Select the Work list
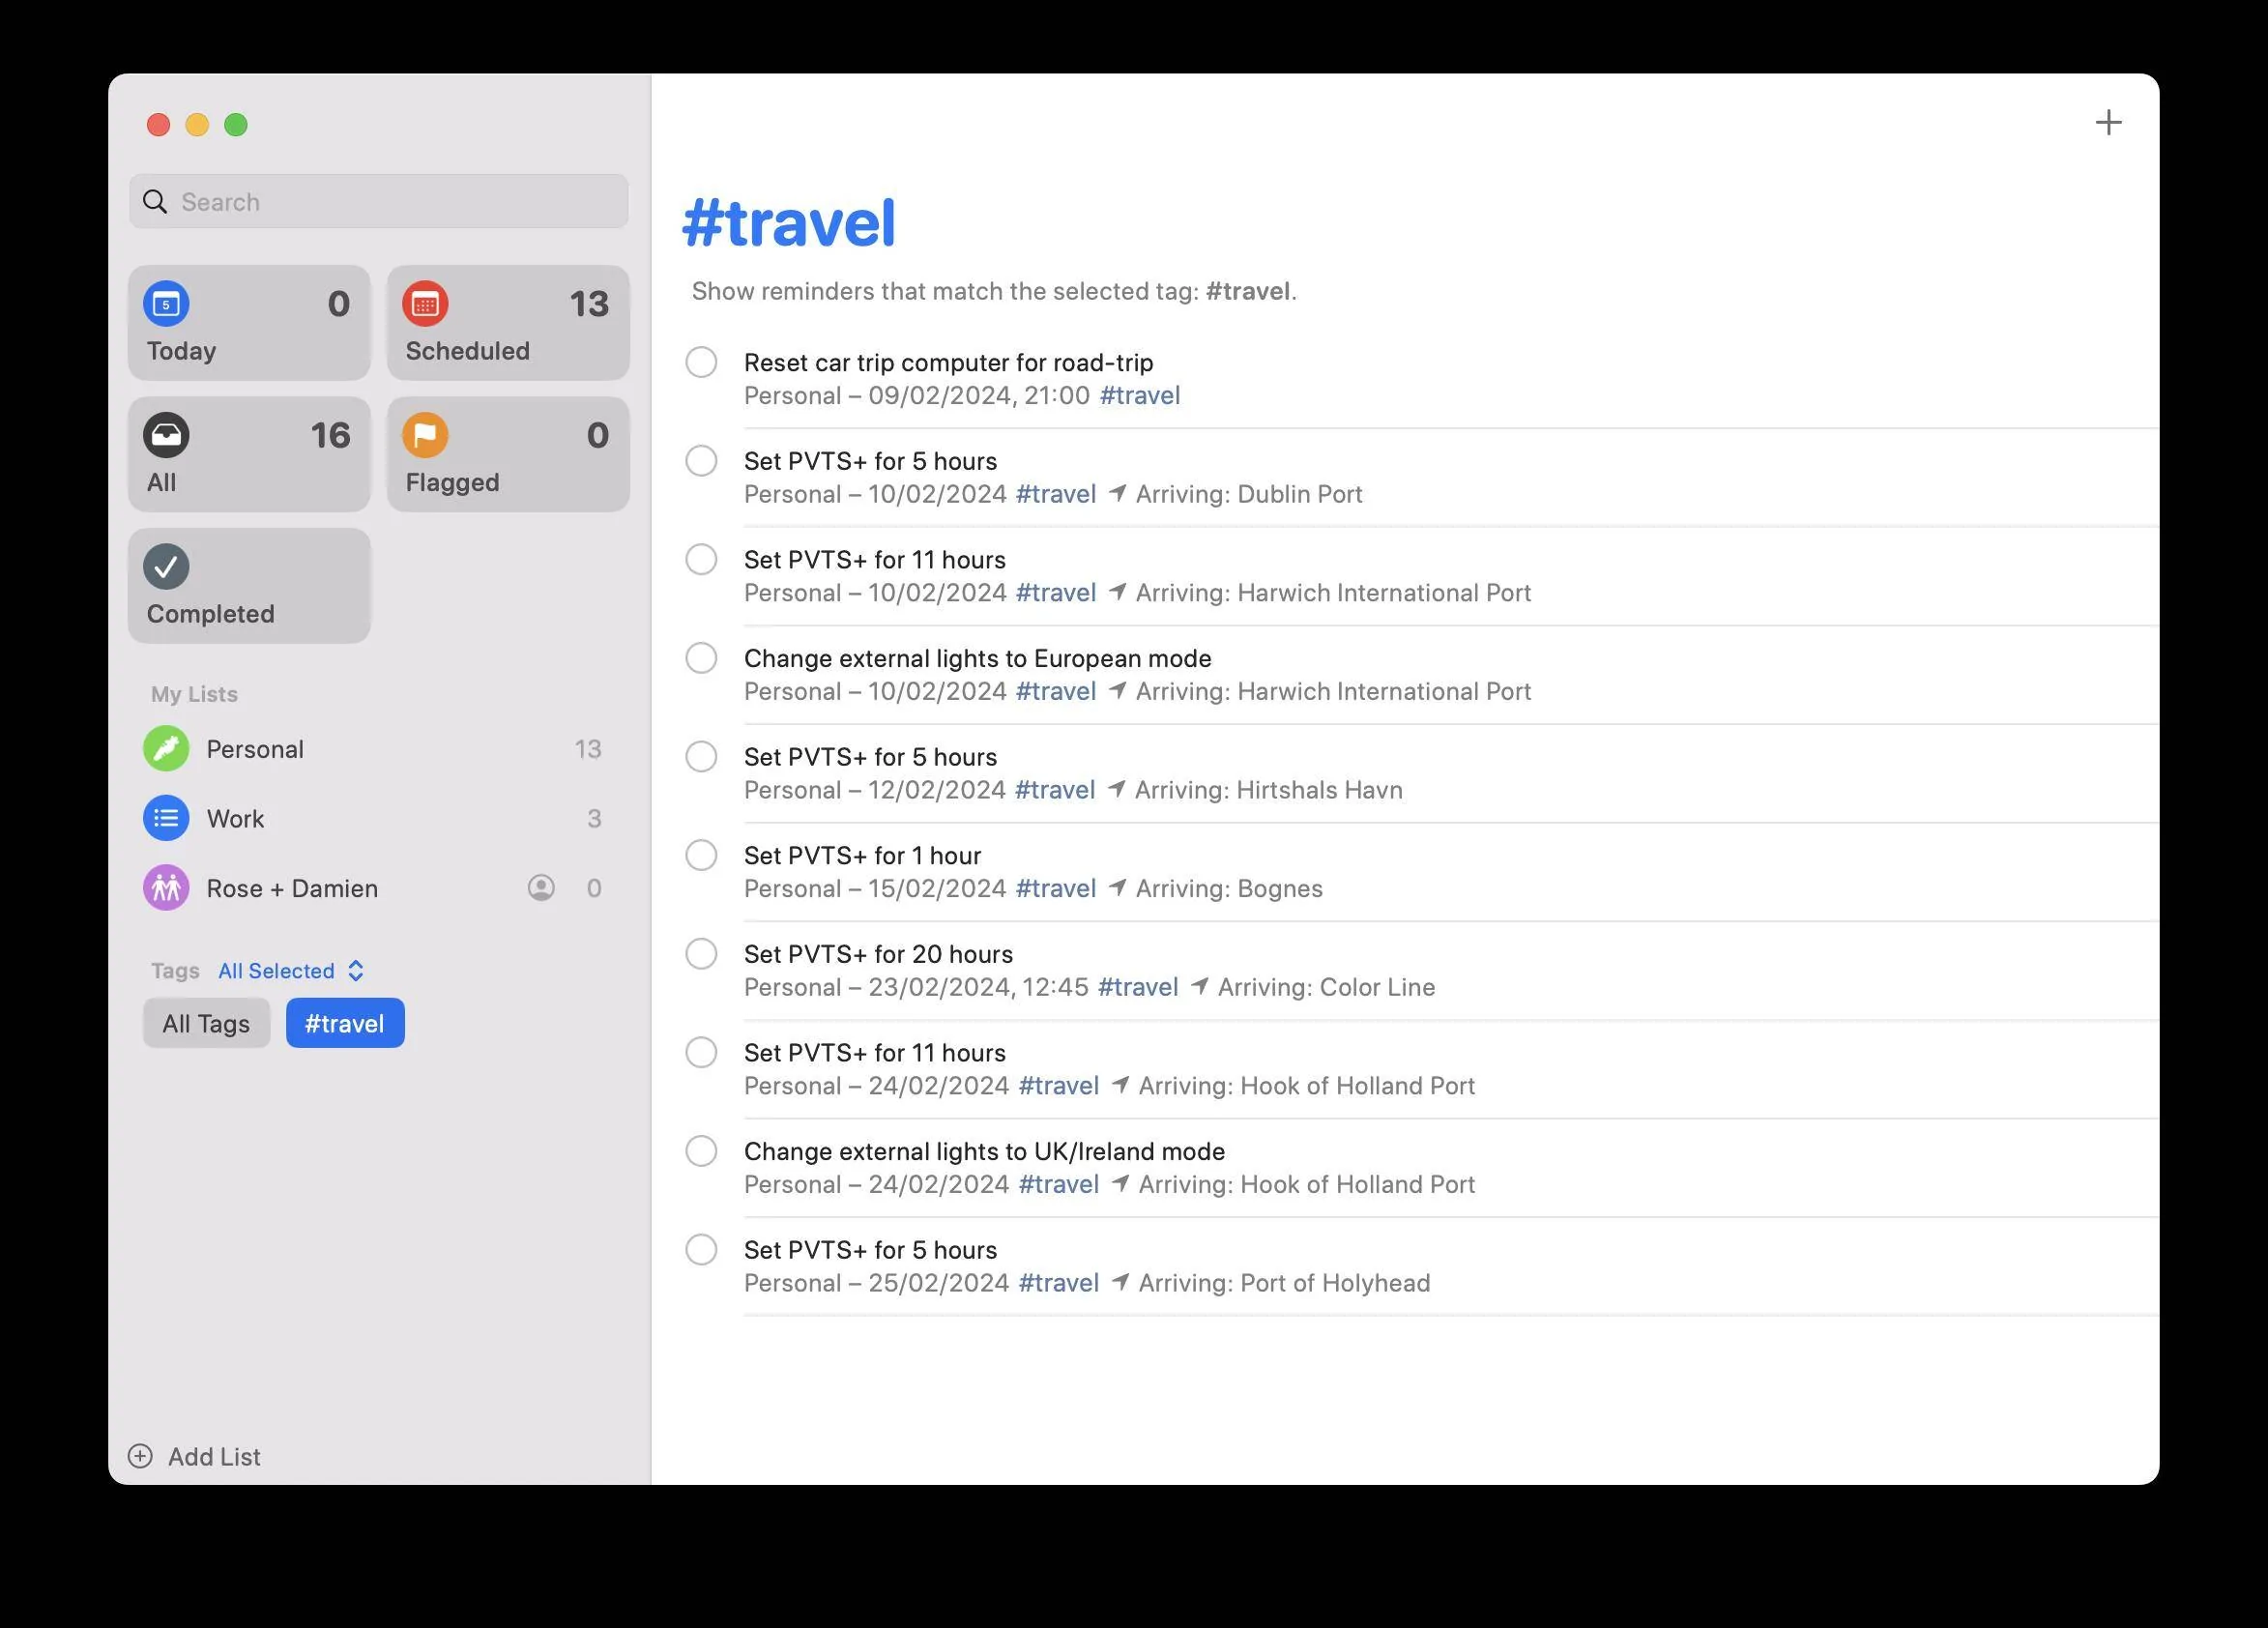 pos(378,819)
